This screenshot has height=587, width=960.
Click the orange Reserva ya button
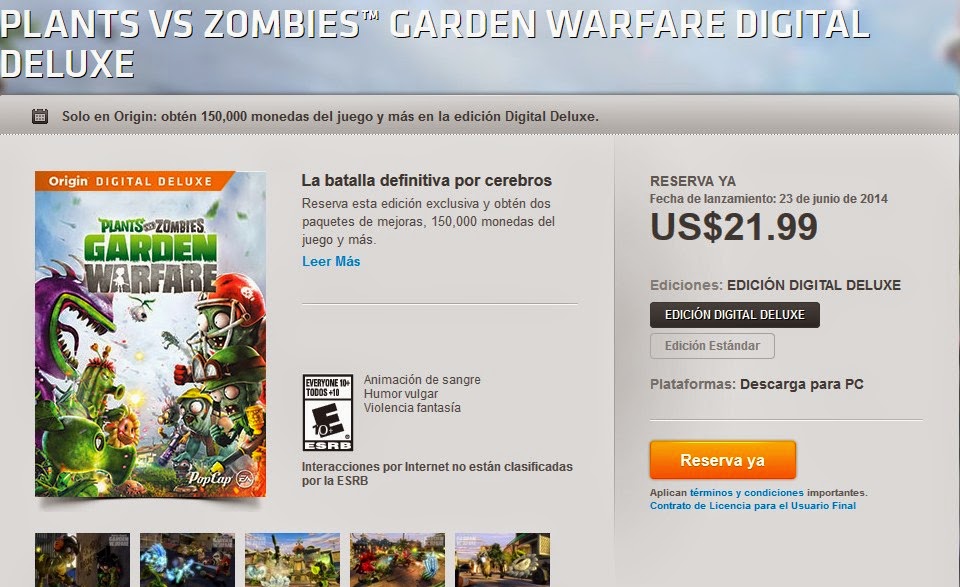point(722,460)
